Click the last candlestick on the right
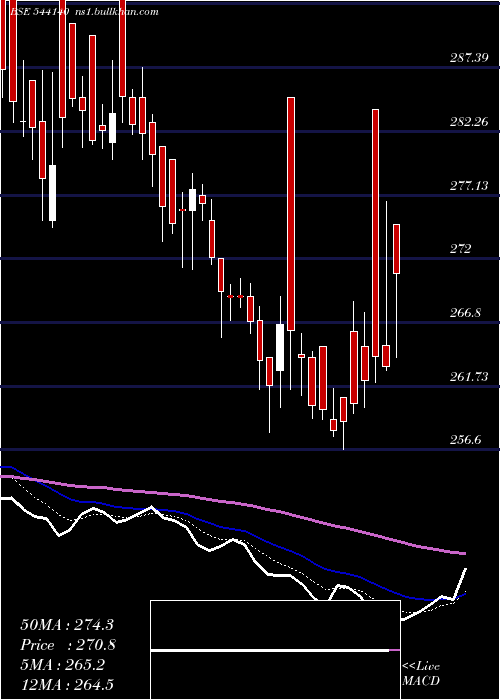Screen dimensions: 500x700 [x=396, y=249]
